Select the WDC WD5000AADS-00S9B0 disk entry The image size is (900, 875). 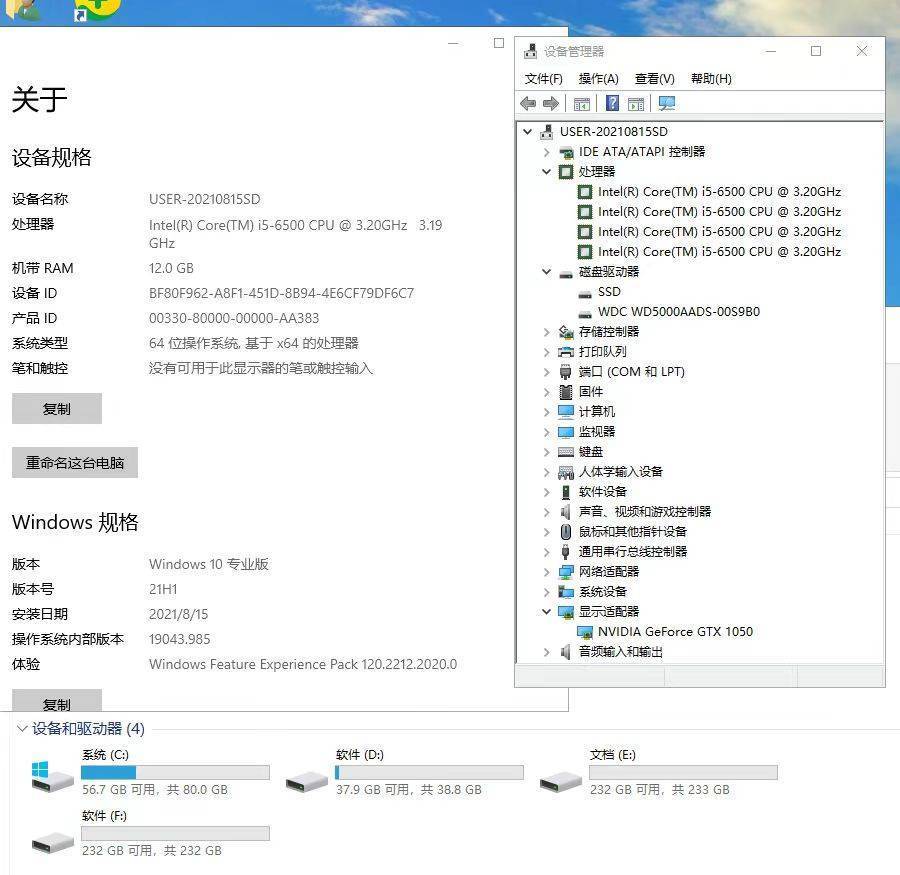(x=678, y=312)
